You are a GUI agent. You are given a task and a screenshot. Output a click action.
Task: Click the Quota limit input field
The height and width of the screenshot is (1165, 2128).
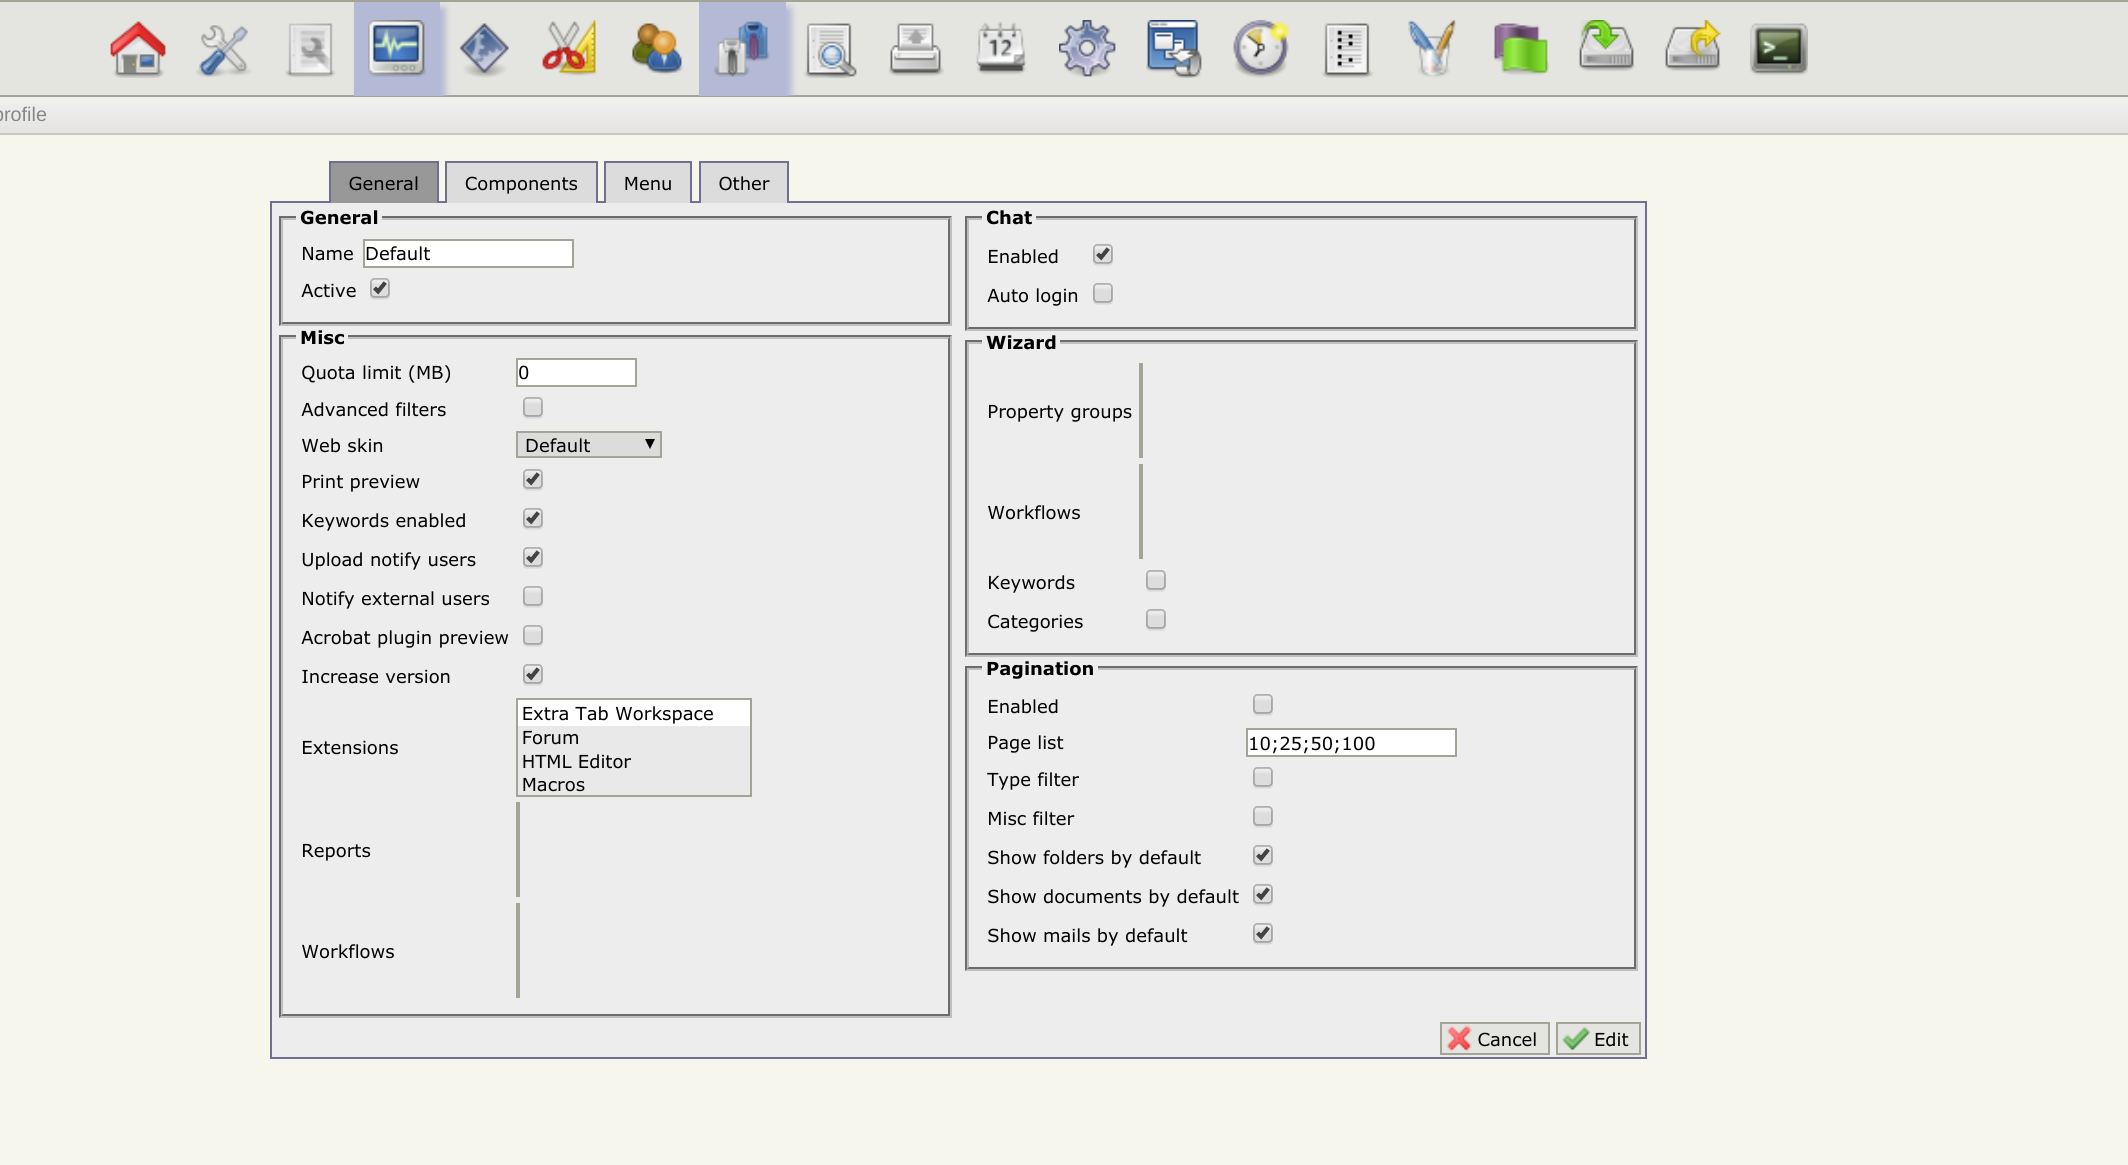pos(576,373)
